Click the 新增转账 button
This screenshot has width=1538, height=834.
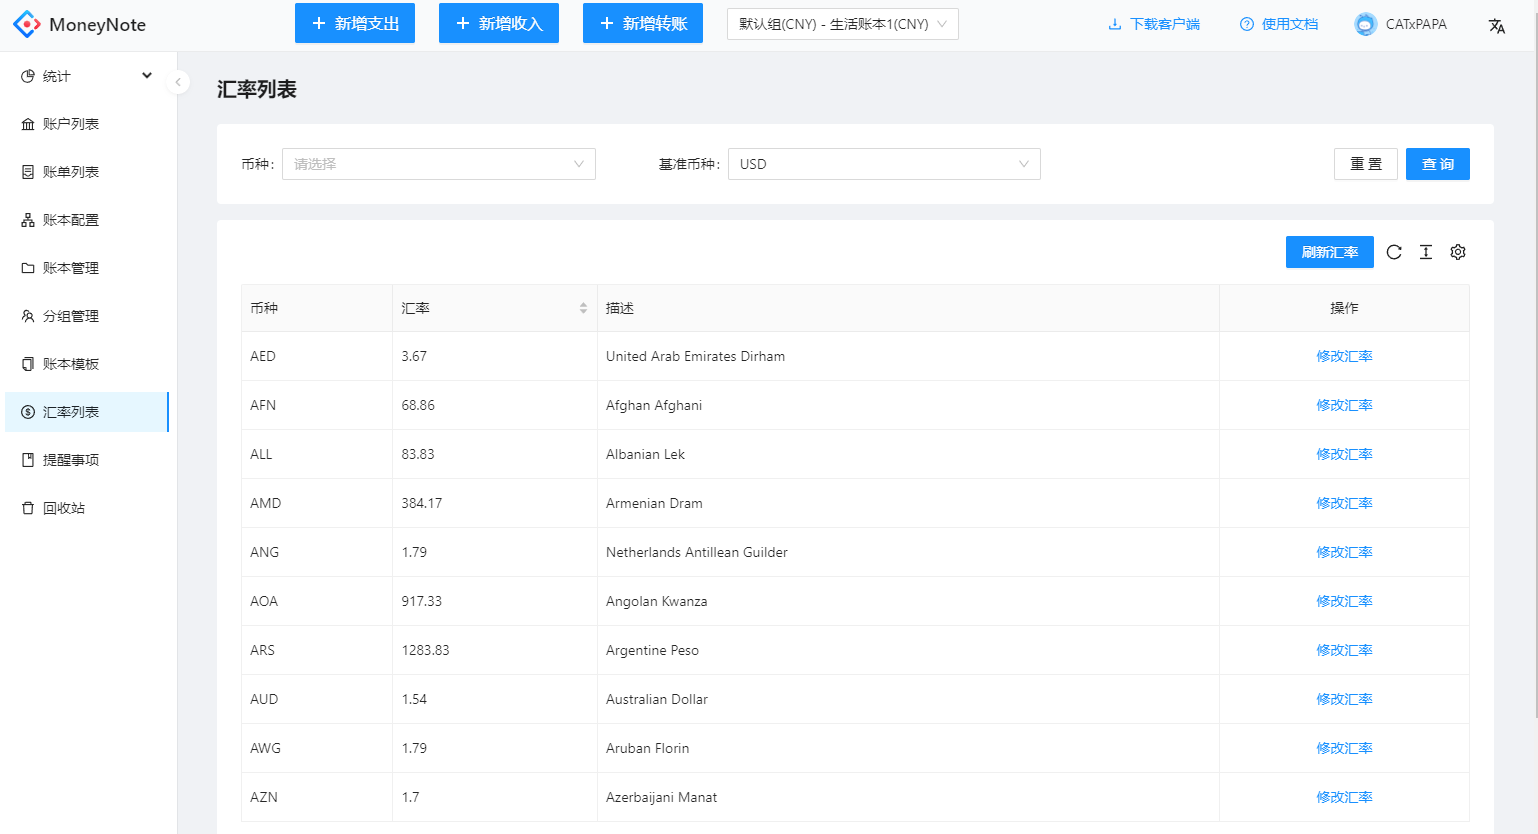coord(643,23)
